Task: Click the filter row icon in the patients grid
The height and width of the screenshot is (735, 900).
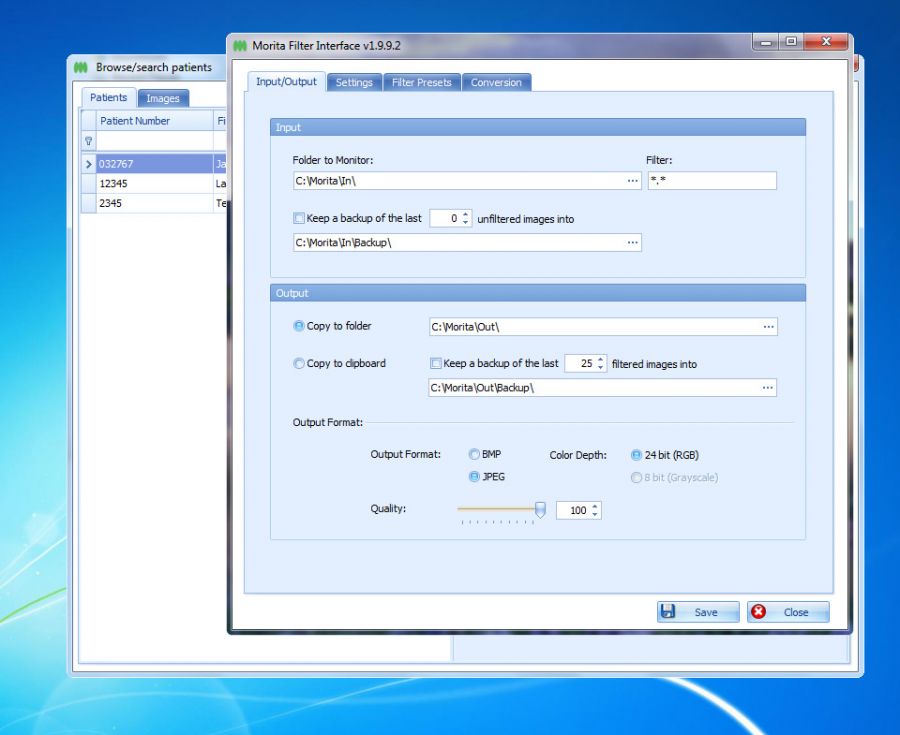Action: click(88, 141)
